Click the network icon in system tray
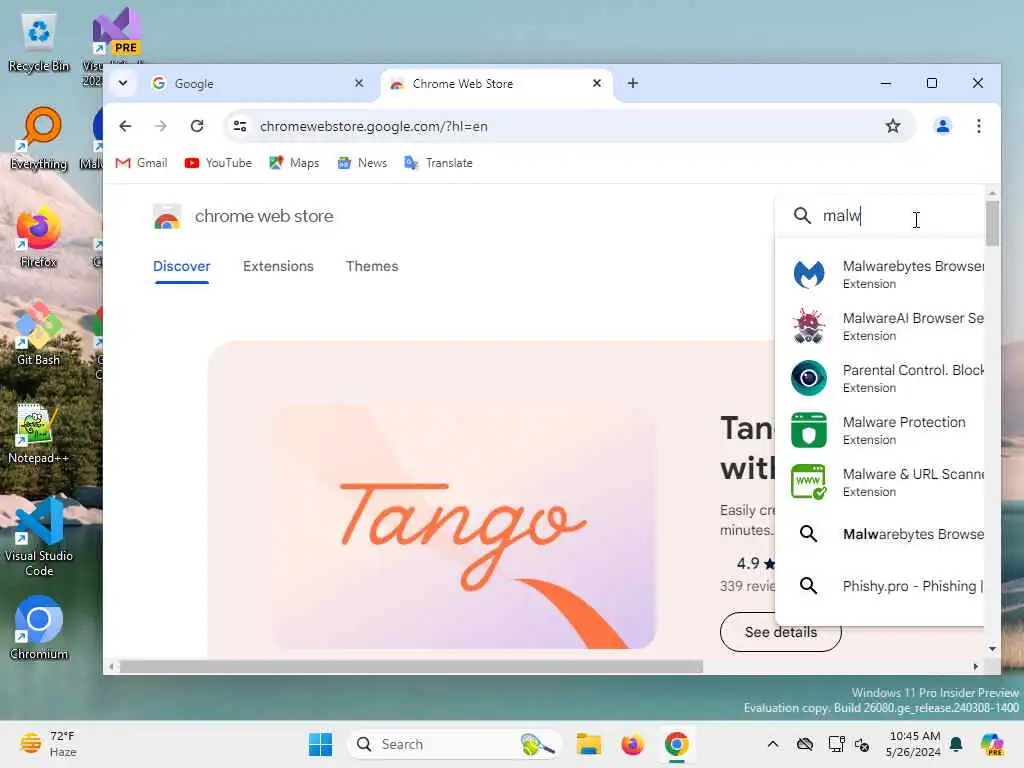 (836, 744)
